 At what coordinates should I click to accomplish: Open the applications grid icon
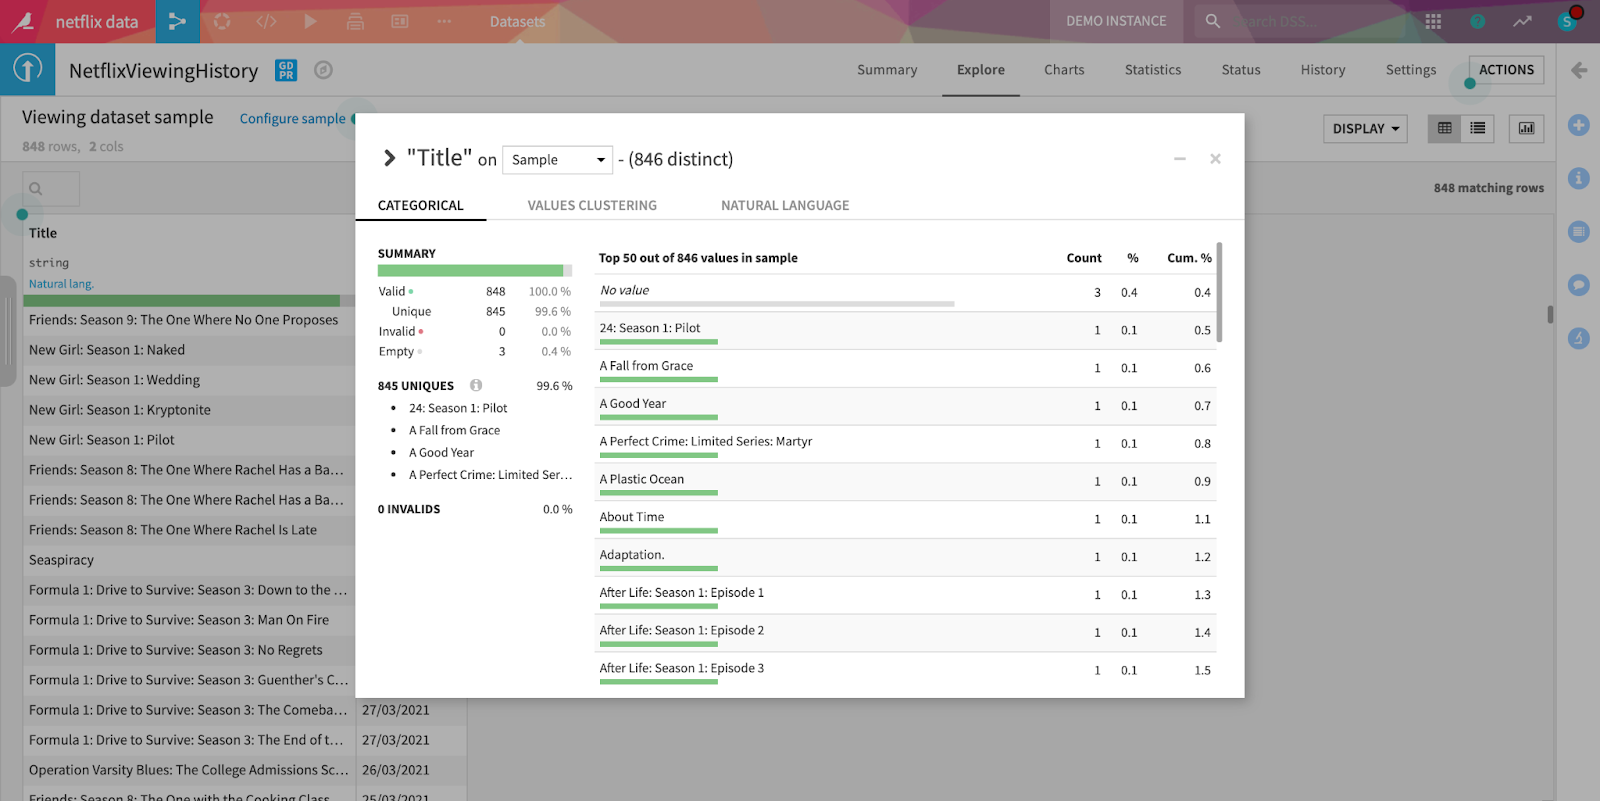[x=1433, y=21]
